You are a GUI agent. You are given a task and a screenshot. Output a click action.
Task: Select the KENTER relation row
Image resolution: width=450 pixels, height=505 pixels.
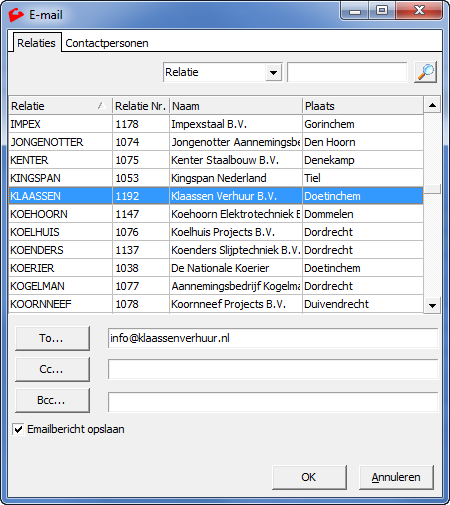click(216, 160)
